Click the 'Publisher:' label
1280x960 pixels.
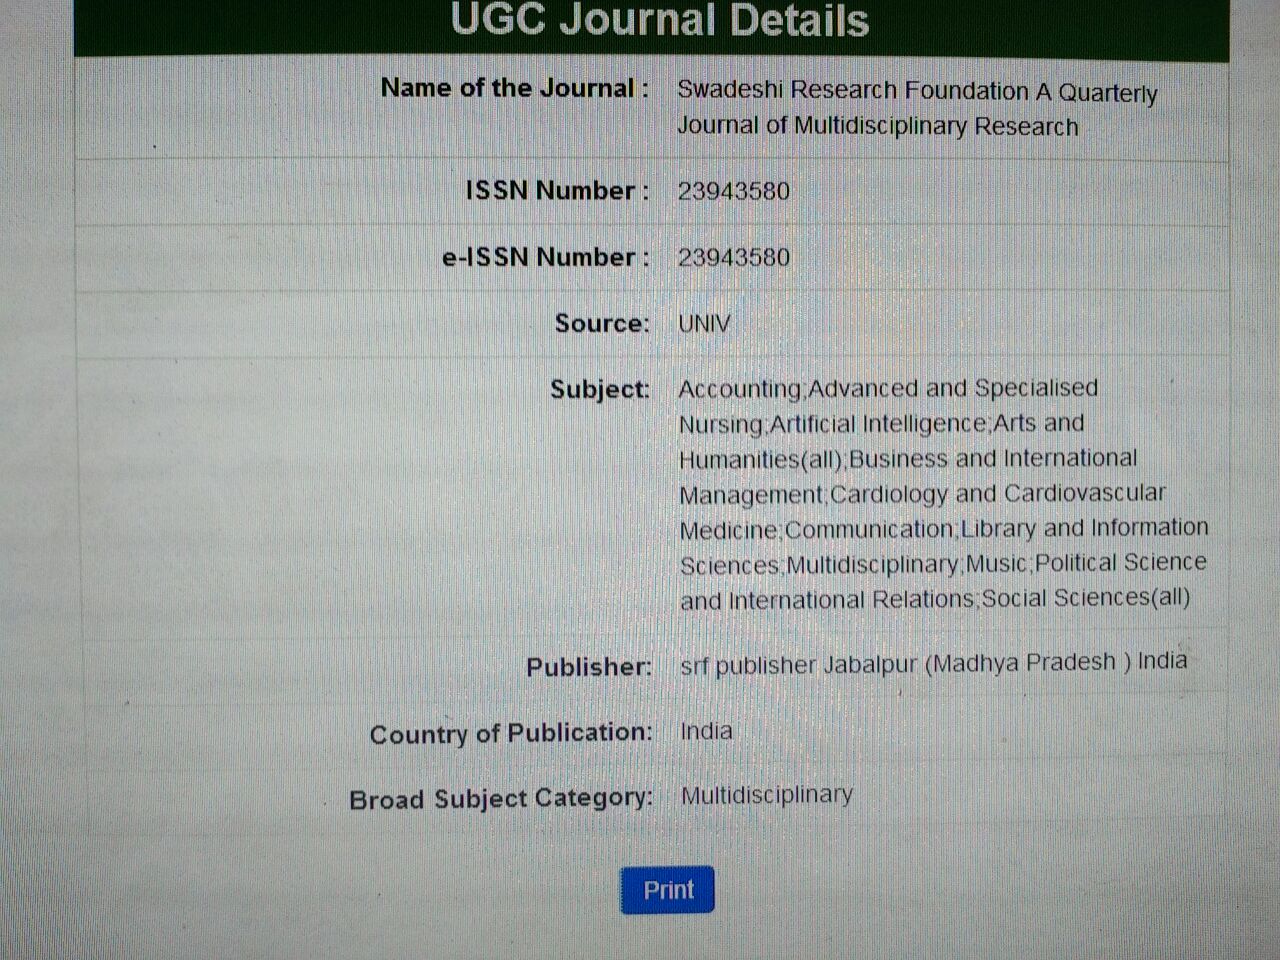[x=589, y=667]
